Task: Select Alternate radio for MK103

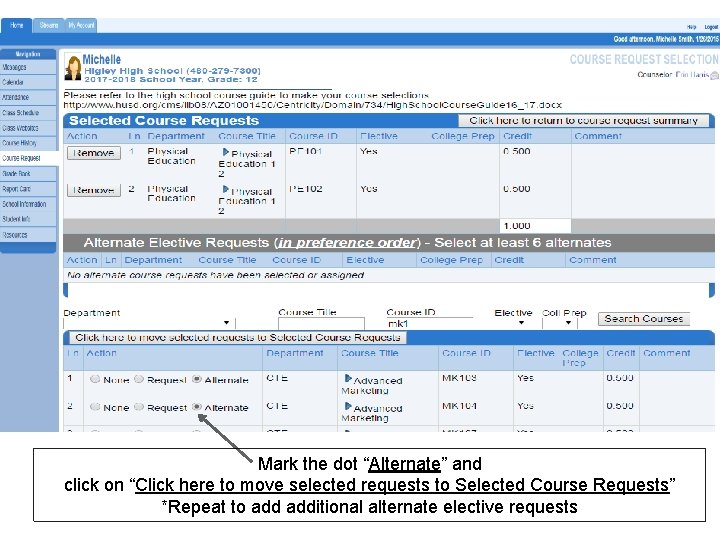Action: click(197, 379)
